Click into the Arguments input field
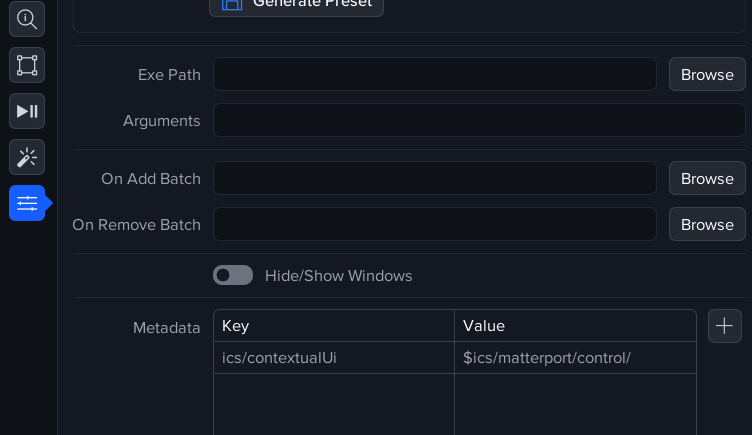 [x=479, y=121]
